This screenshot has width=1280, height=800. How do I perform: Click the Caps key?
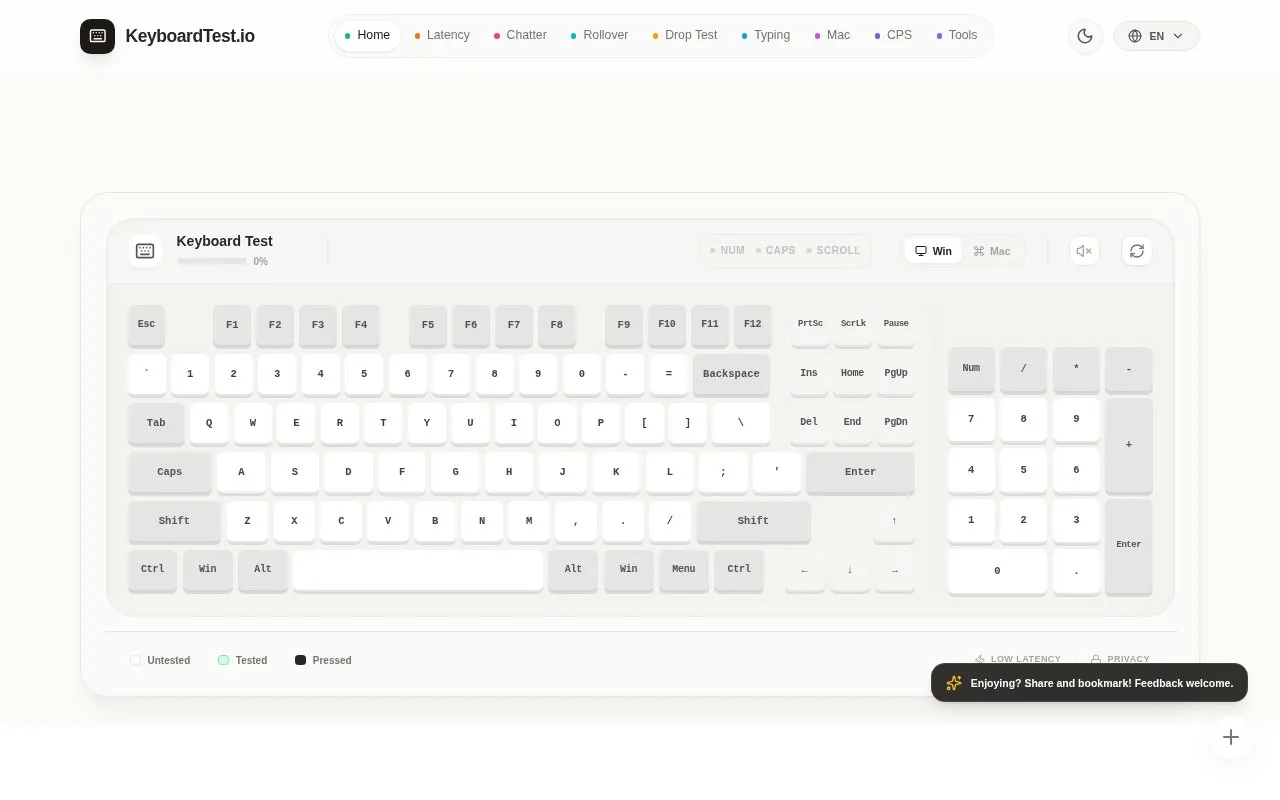click(170, 472)
